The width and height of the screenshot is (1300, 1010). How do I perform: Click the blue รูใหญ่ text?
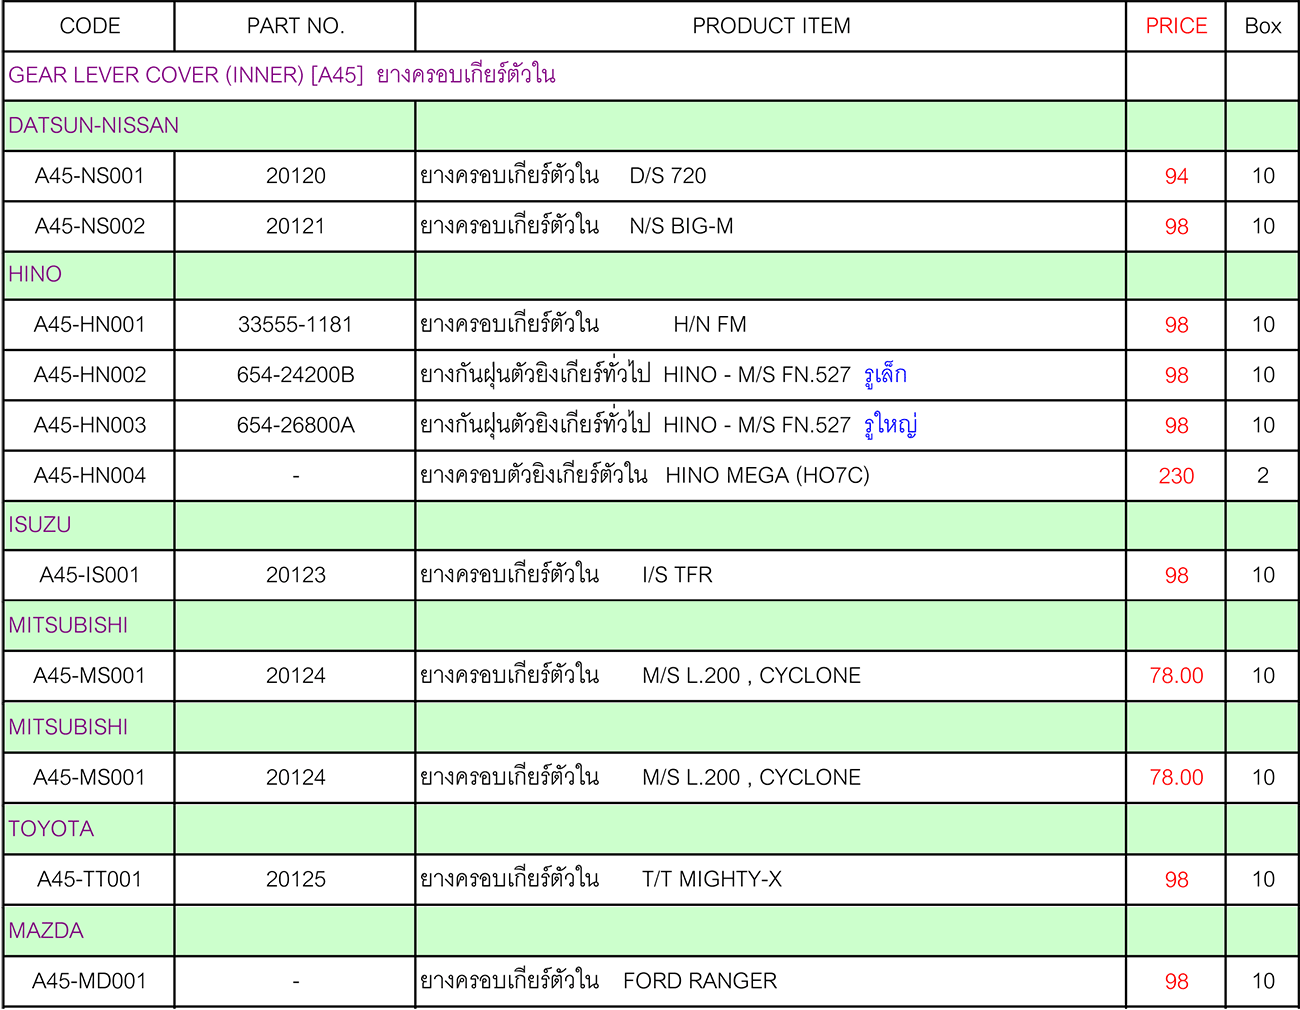pyautogui.click(x=890, y=425)
